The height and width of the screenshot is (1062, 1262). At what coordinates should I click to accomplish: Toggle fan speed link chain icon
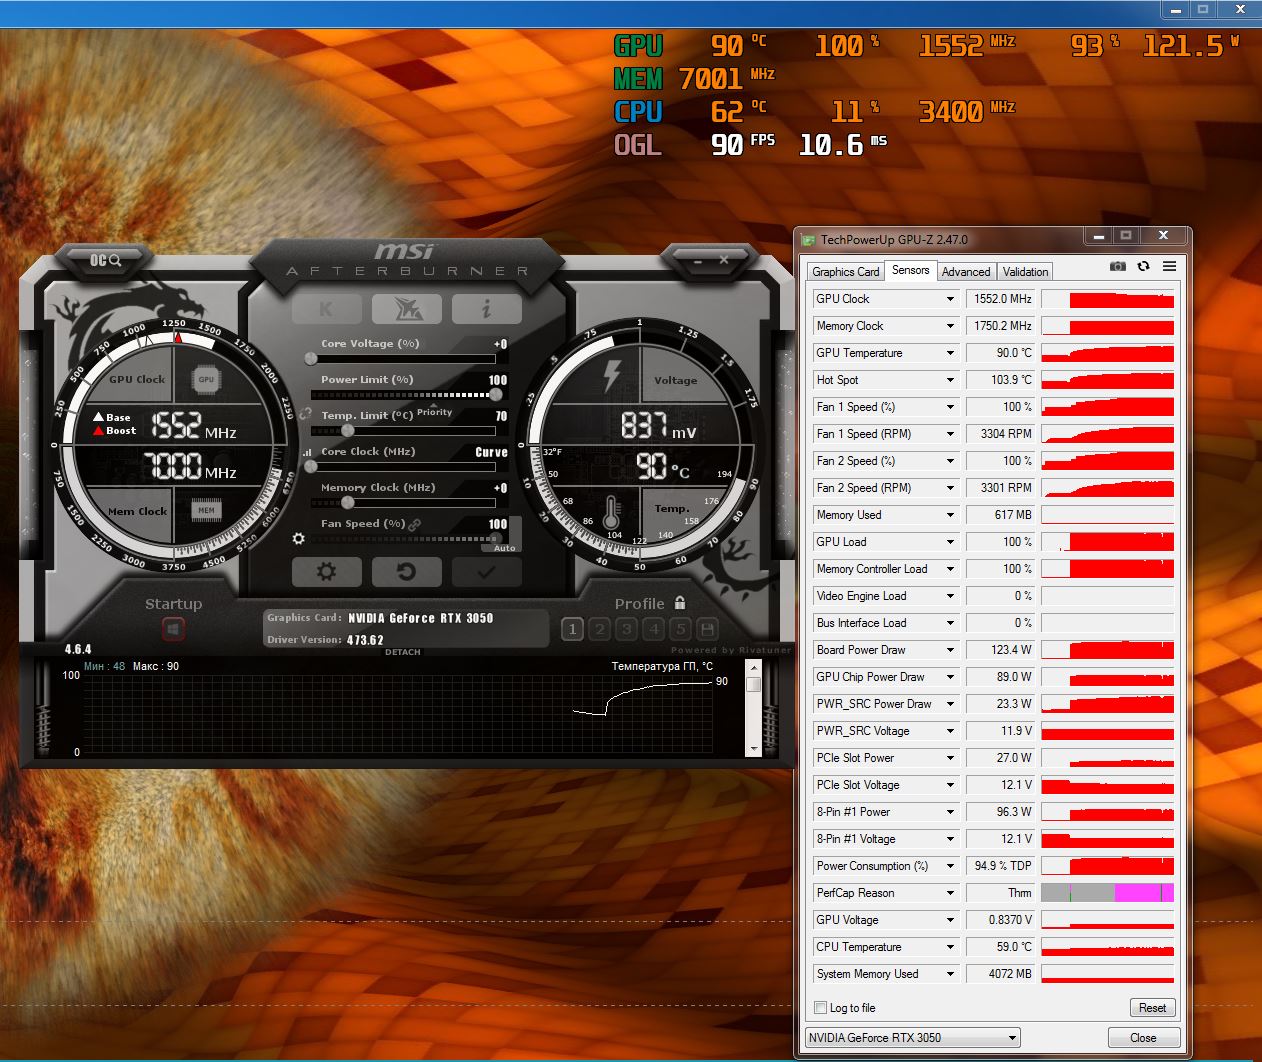coord(414,524)
